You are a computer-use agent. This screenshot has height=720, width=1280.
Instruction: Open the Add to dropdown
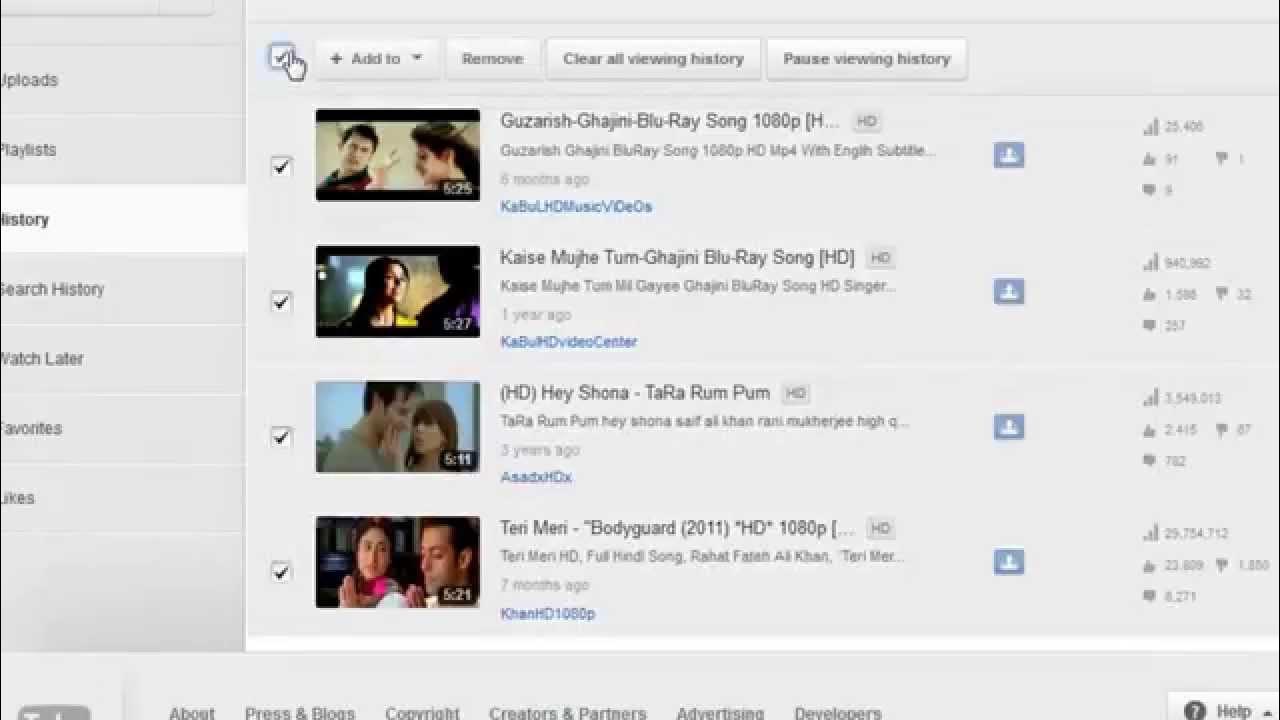(x=377, y=59)
